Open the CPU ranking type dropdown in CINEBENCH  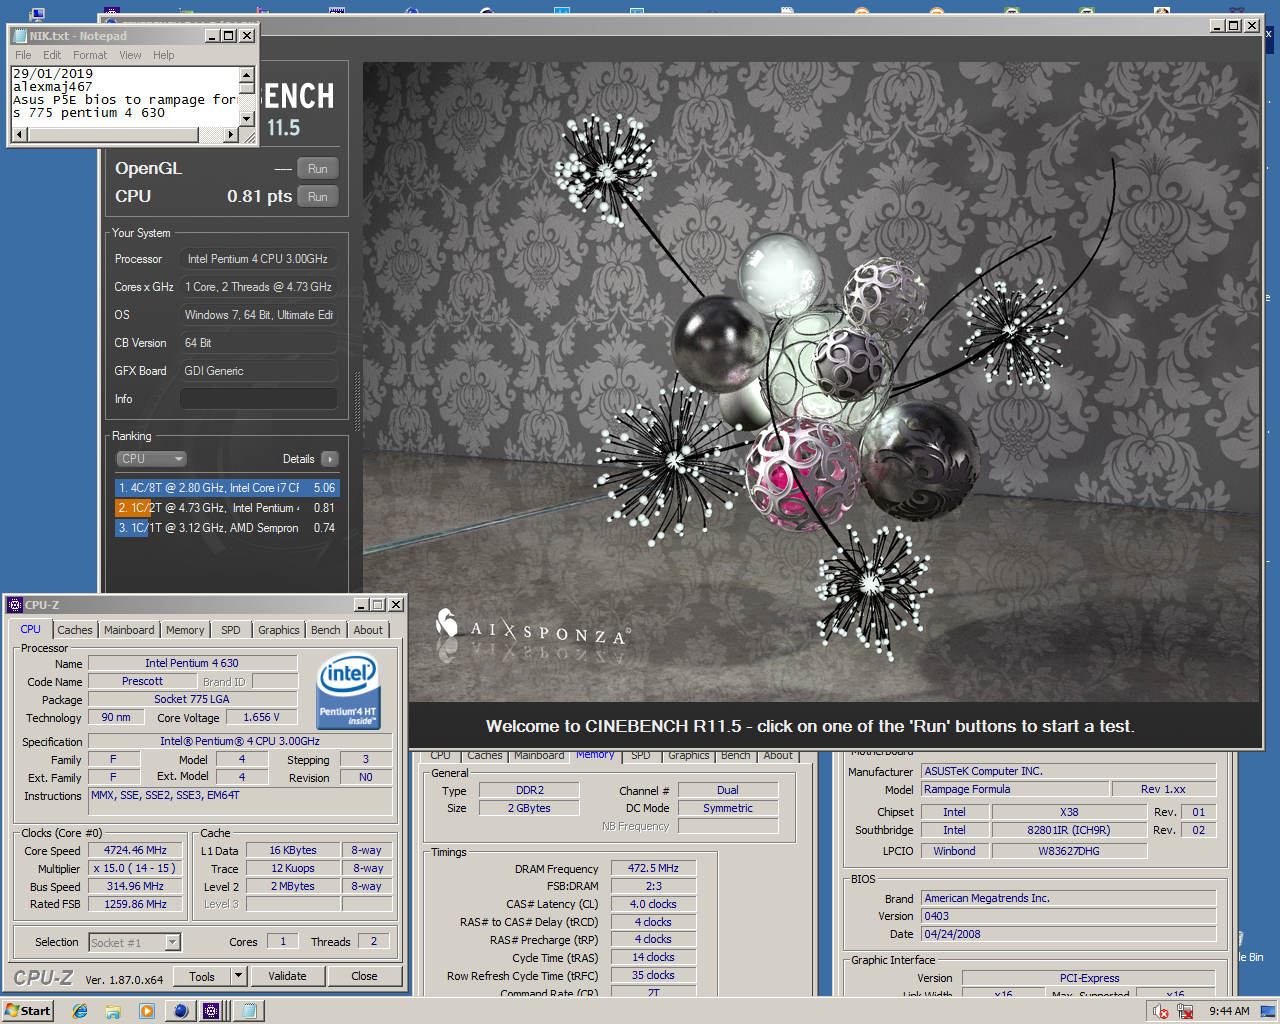(x=151, y=459)
